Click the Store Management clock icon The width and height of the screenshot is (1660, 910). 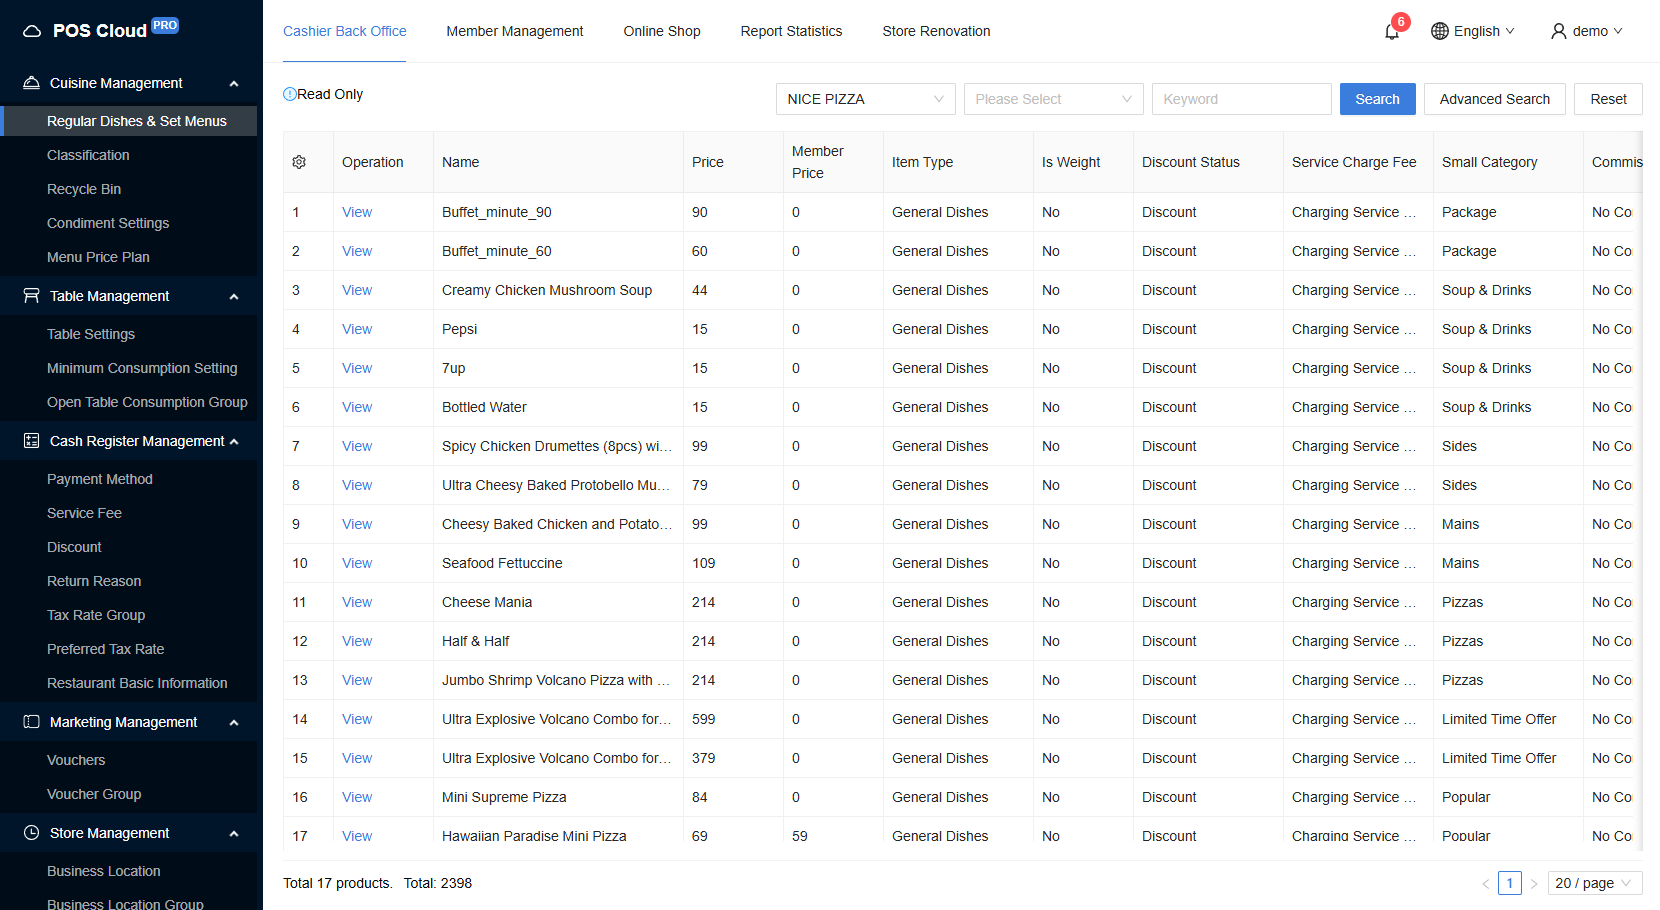coord(32,833)
